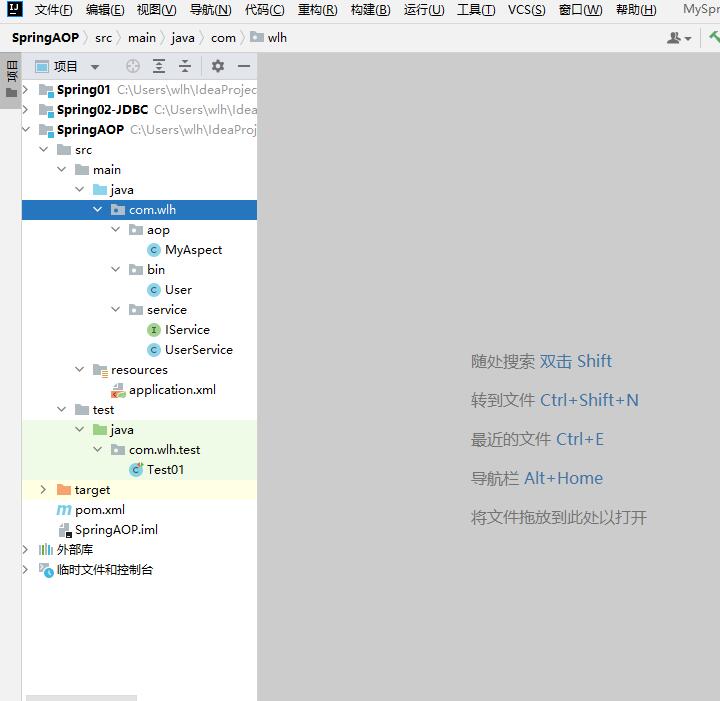Click the UserService class icon
The width and height of the screenshot is (720, 701).
point(153,350)
